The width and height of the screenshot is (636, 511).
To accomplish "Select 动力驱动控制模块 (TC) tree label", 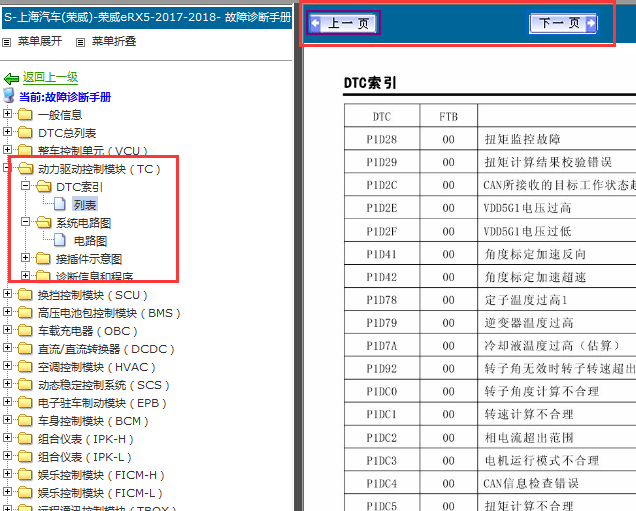I will pos(99,169).
